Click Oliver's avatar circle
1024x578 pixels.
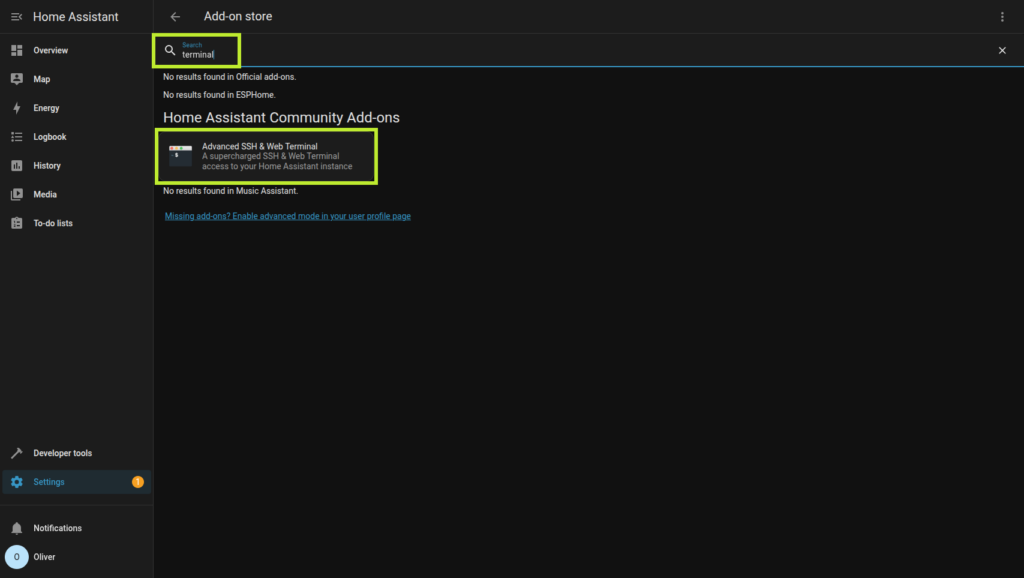pyautogui.click(x=16, y=557)
